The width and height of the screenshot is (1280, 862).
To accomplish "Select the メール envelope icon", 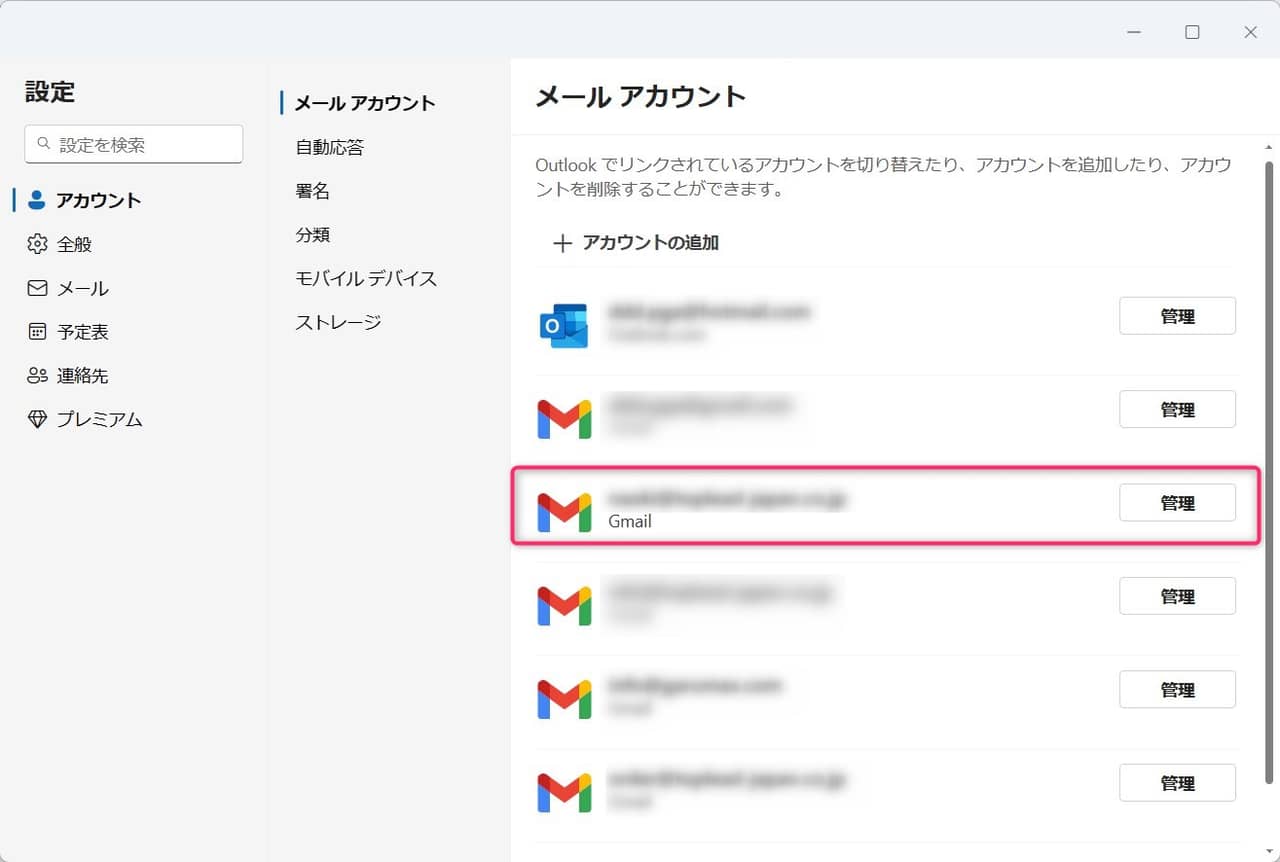I will (37, 288).
